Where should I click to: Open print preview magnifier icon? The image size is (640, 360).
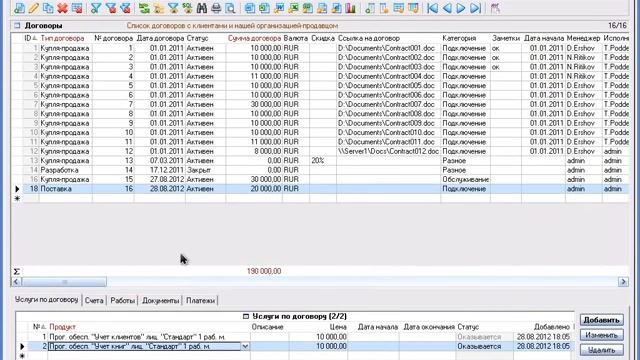(231, 8)
